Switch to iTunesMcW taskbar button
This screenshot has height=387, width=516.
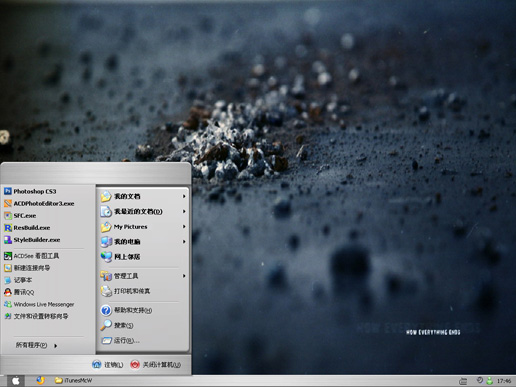tap(73, 380)
